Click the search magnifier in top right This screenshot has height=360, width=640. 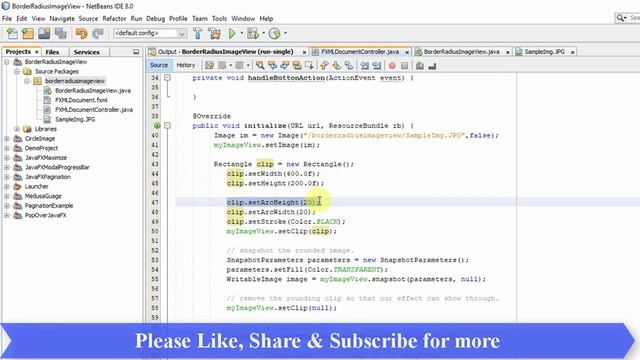pyautogui.click(x=620, y=18)
